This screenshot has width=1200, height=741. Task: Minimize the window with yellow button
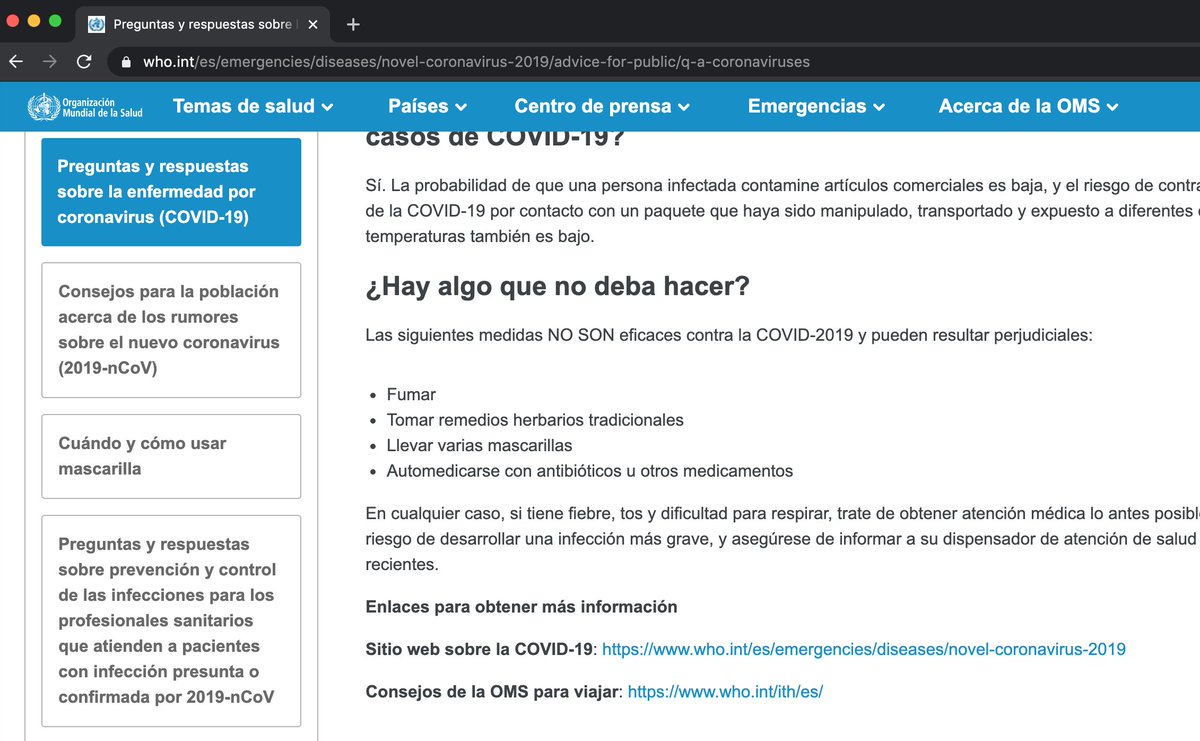click(34, 21)
